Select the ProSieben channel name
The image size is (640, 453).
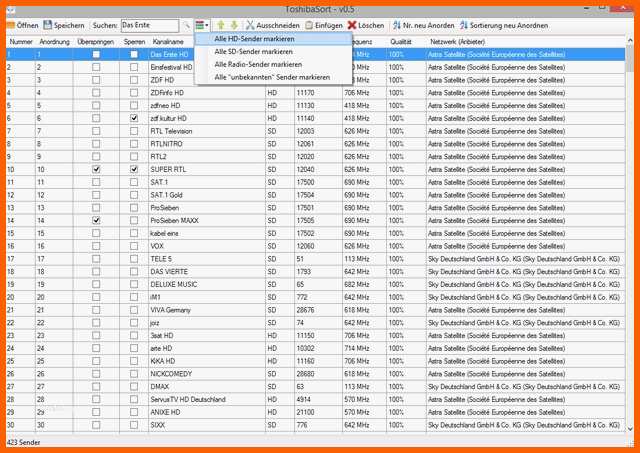point(164,208)
